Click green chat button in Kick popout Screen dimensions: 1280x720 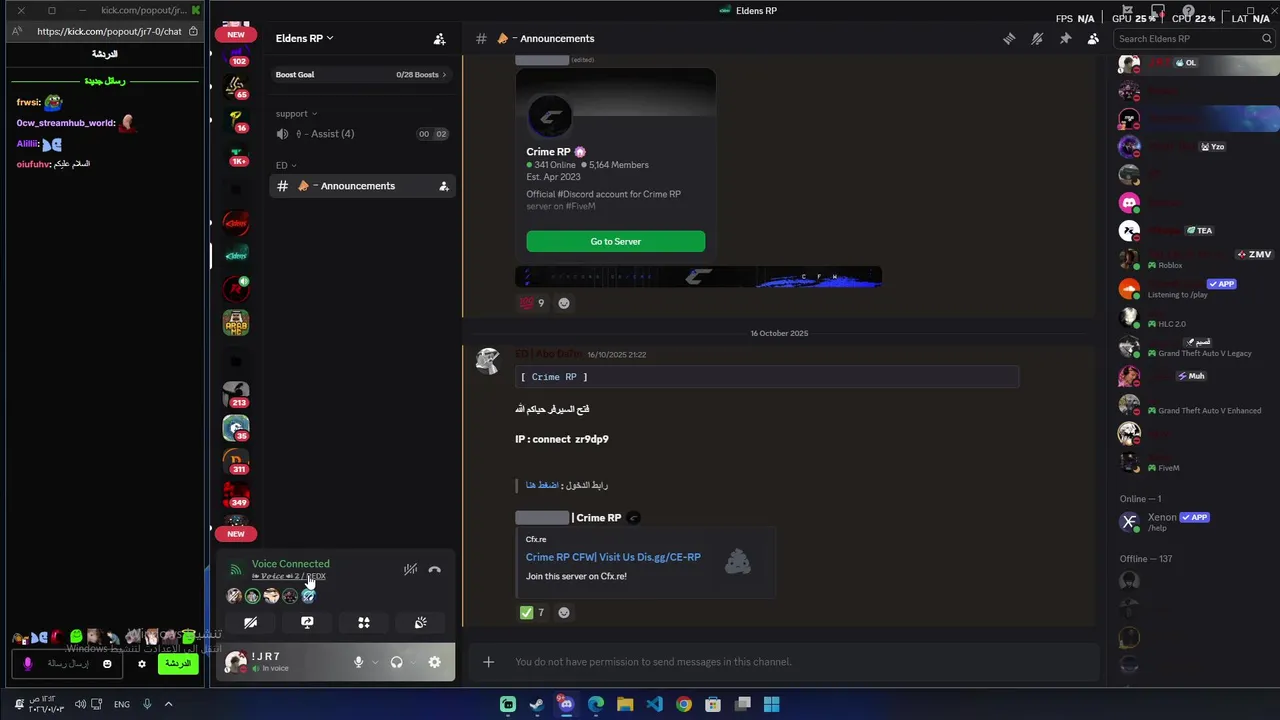[x=177, y=664]
